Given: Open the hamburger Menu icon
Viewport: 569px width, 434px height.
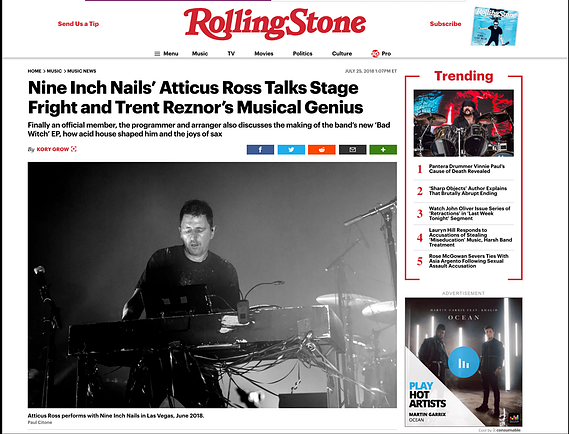Looking at the screenshot, I should (x=157, y=54).
